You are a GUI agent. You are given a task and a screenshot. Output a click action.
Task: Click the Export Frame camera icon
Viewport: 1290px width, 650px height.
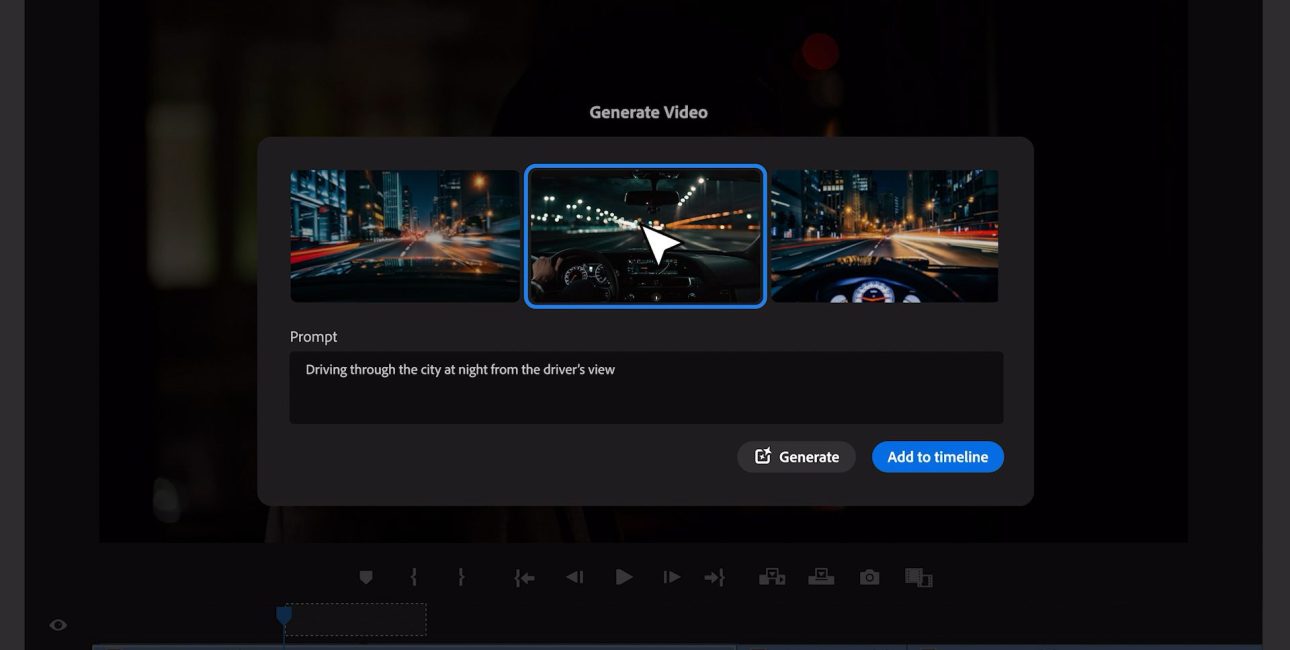[x=869, y=577]
